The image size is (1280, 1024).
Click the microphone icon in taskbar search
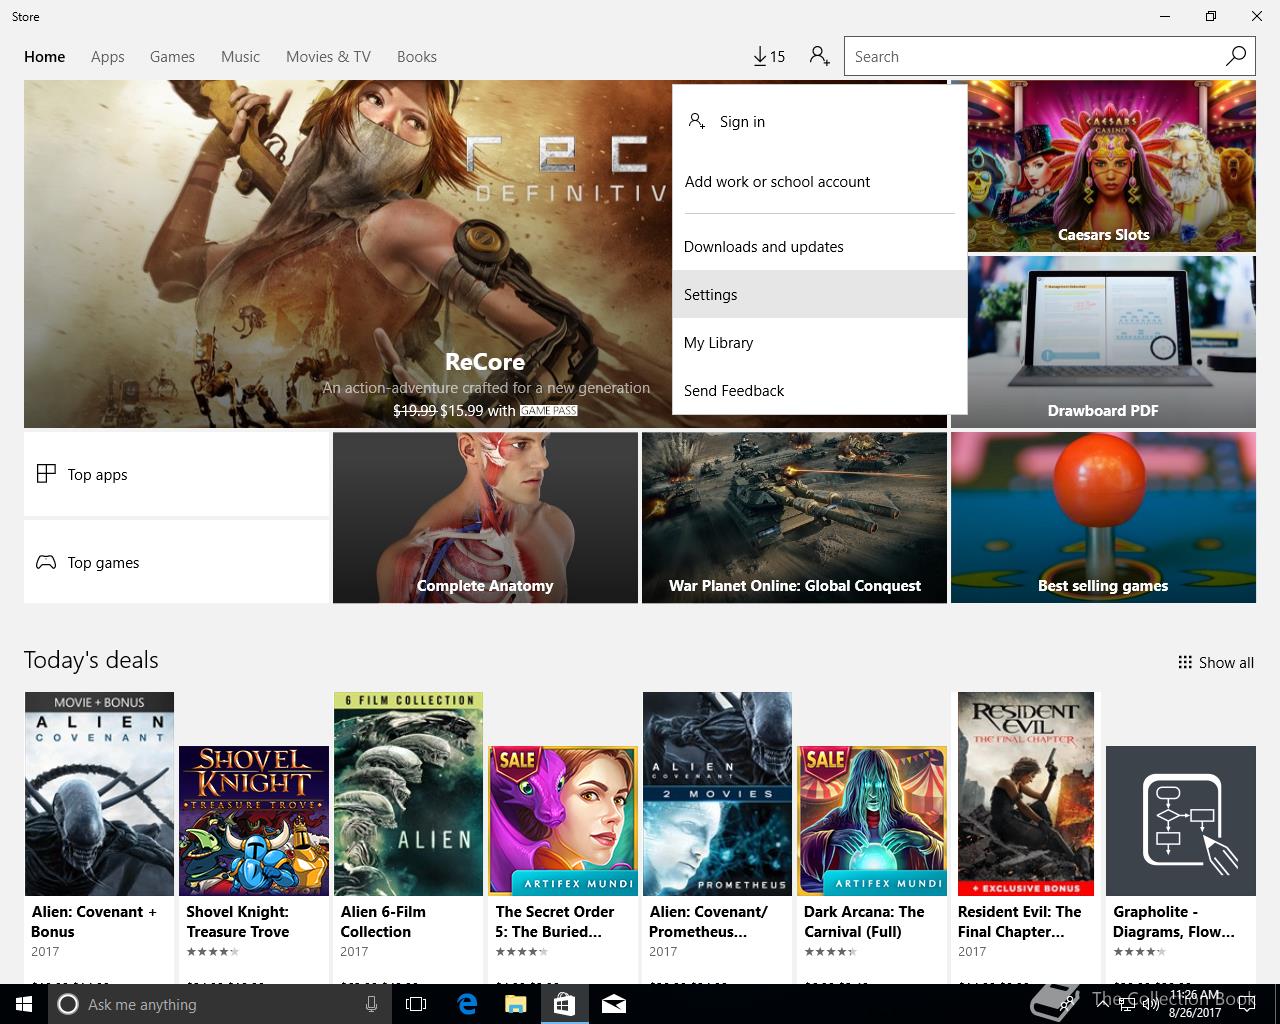pos(371,1004)
